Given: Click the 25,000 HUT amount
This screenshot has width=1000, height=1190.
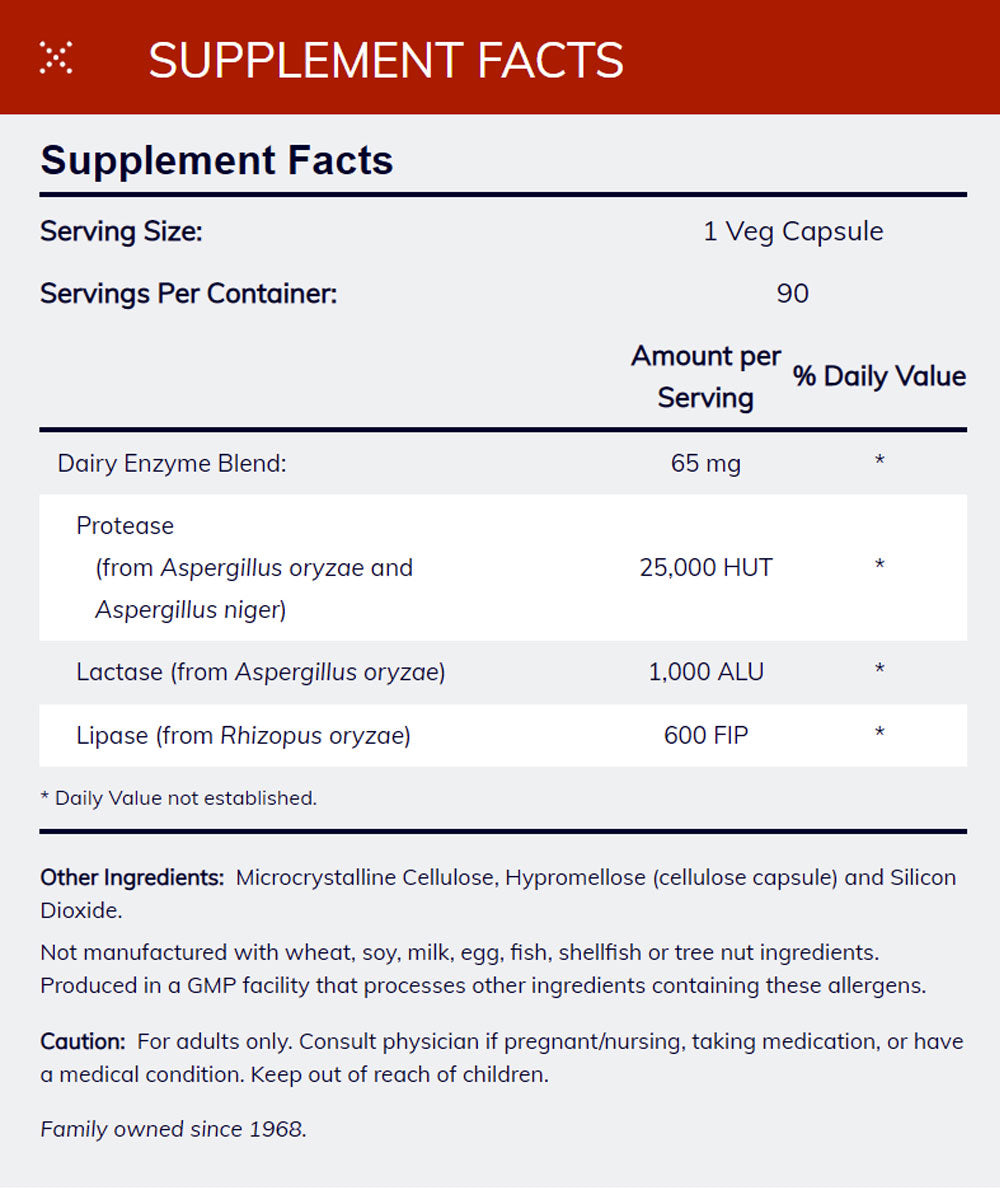Looking at the screenshot, I should [x=706, y=568].
